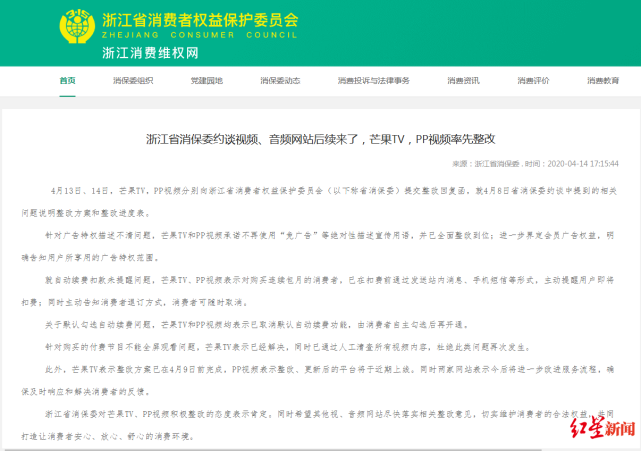Viewport: 641px width, 451px height.
Task: Click the paragraph starting 此外，芒果TV表示
Action: tap(318, 381)
